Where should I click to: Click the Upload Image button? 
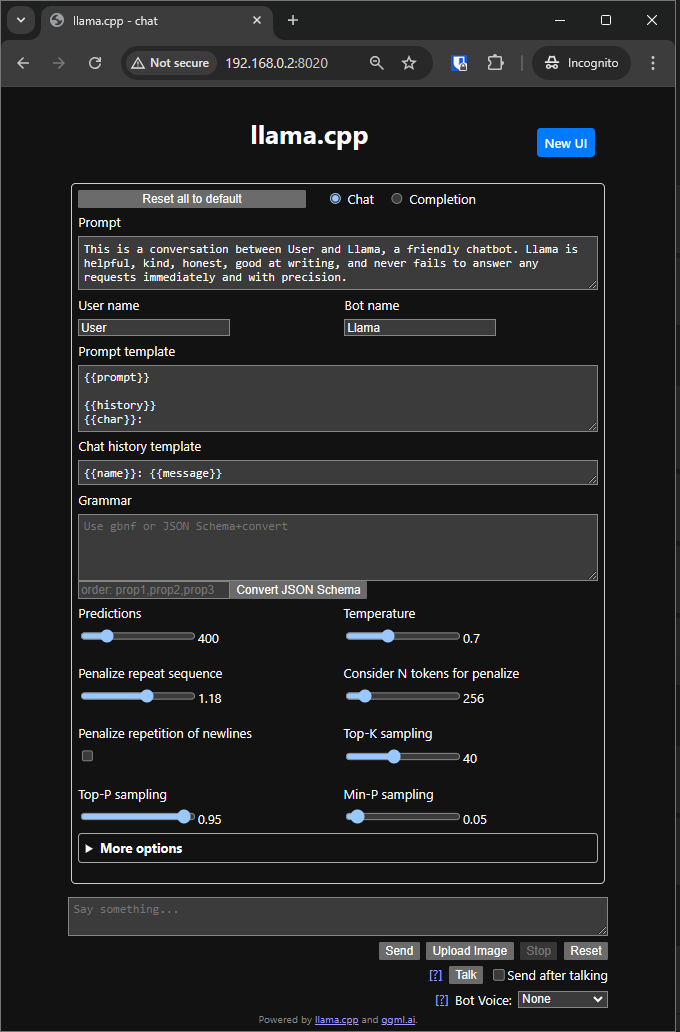469,951
